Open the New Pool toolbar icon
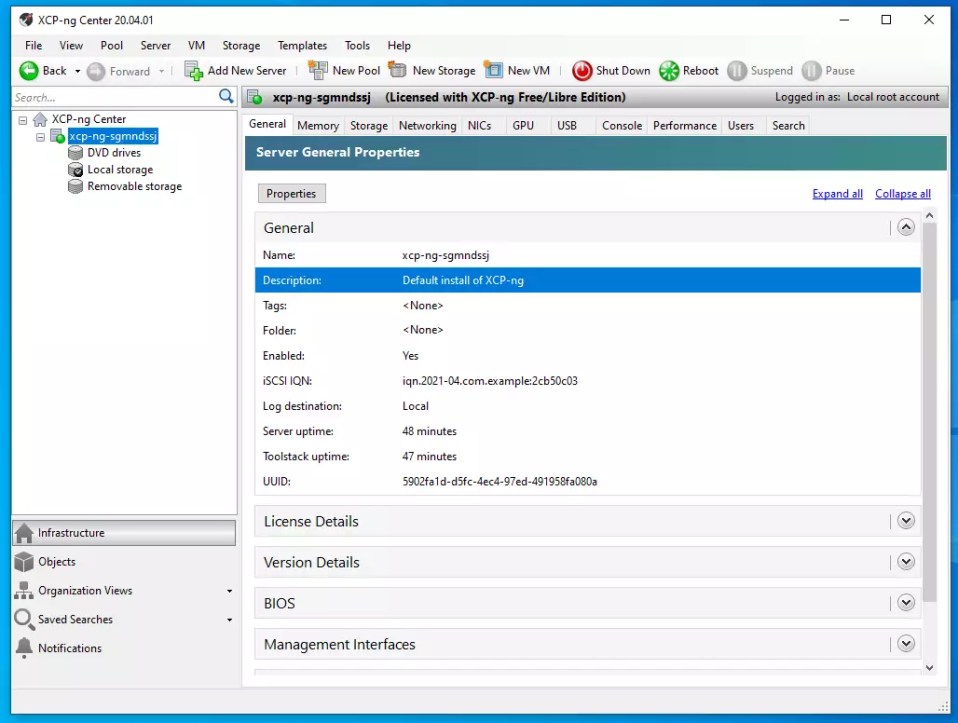958x723 pixels. pyautogui.click(x=316, y=70)
